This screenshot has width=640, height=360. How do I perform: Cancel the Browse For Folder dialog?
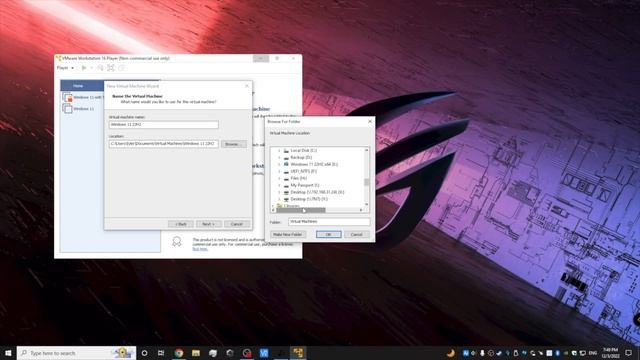click(x=357, y=235)
